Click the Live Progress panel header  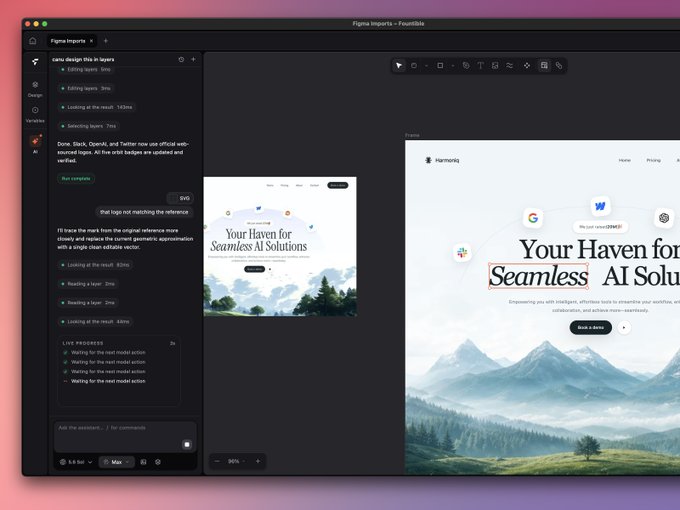point(118,343)
